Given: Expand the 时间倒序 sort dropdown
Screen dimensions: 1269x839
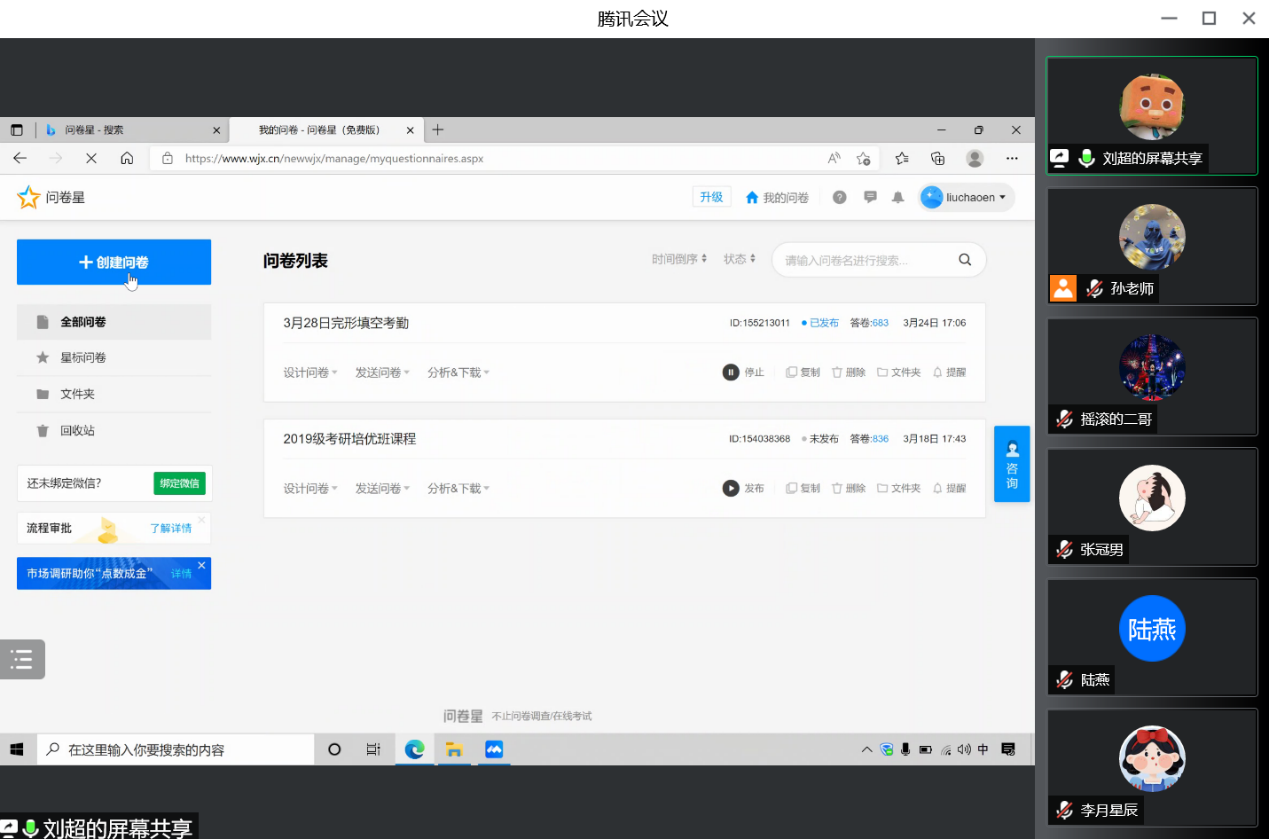Looking at the screenshot, I should point(680,259).
